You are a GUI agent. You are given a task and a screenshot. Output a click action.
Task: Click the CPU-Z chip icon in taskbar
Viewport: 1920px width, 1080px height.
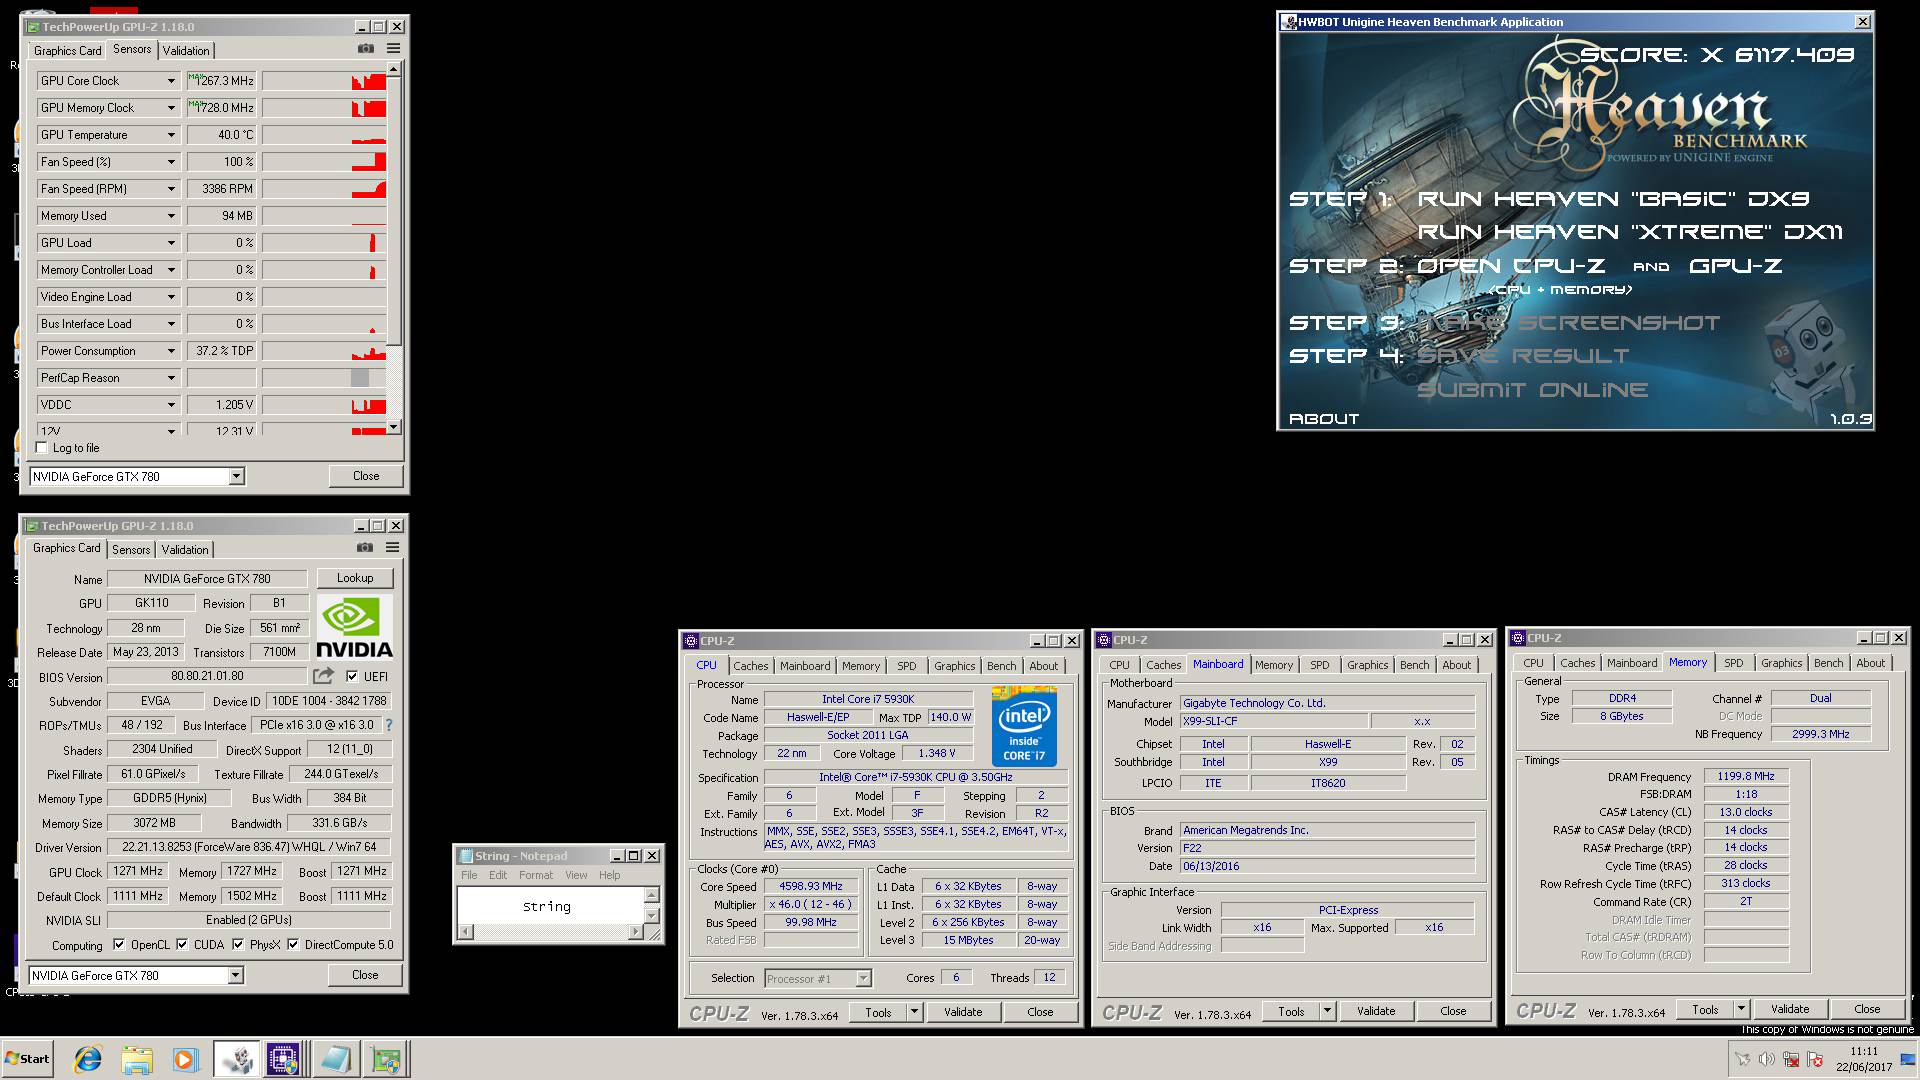click(x=283, y=1059)
